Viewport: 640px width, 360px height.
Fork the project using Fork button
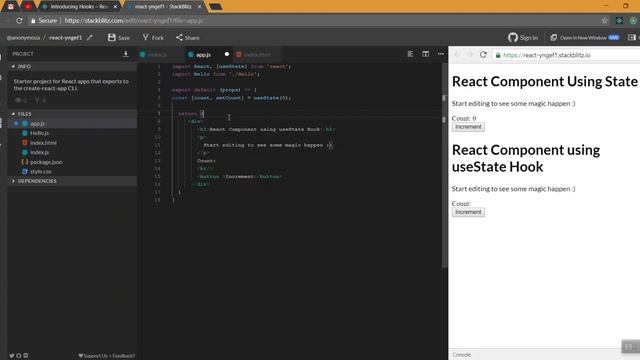coord(153,38)
